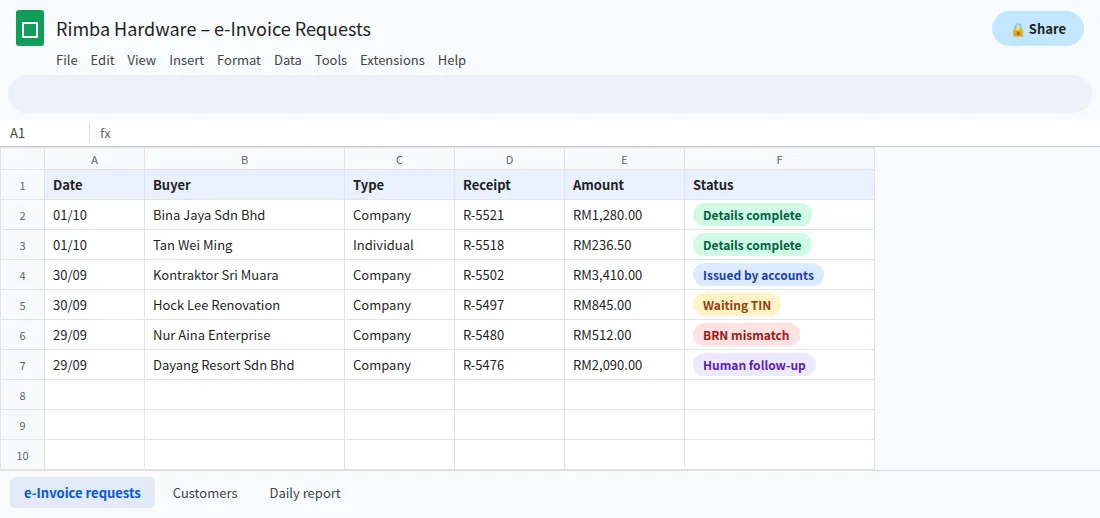Open the Details complete status for Tan Wei Ming
Viewport: 1100px width, 518px height.
[752, 245]
